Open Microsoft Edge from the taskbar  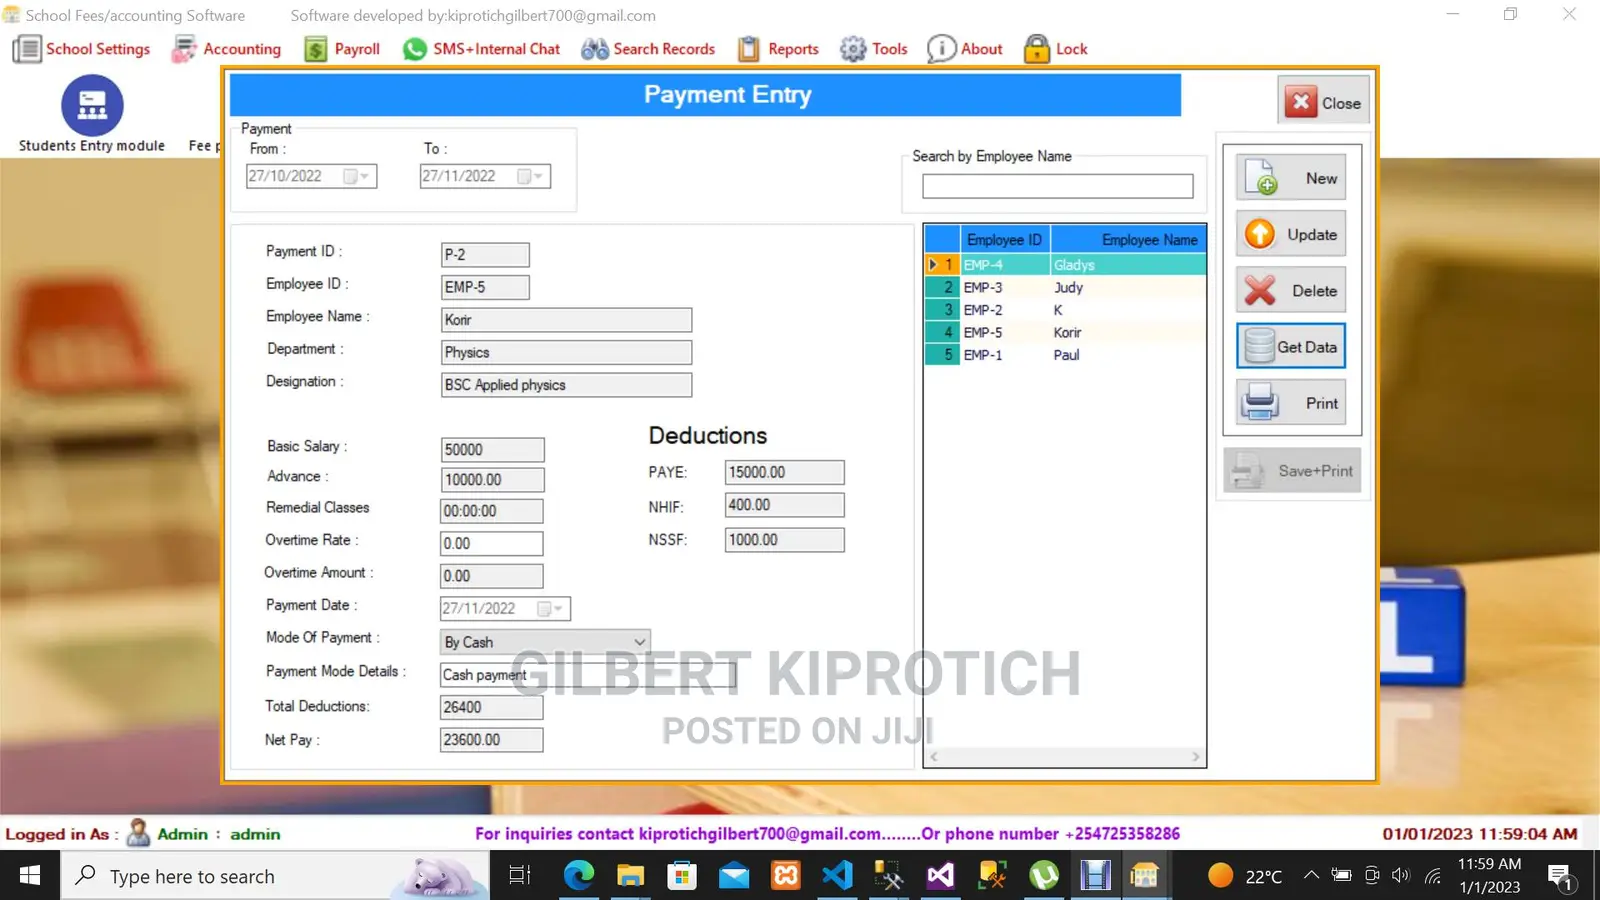pyautogui.click(x=578, y=876)
